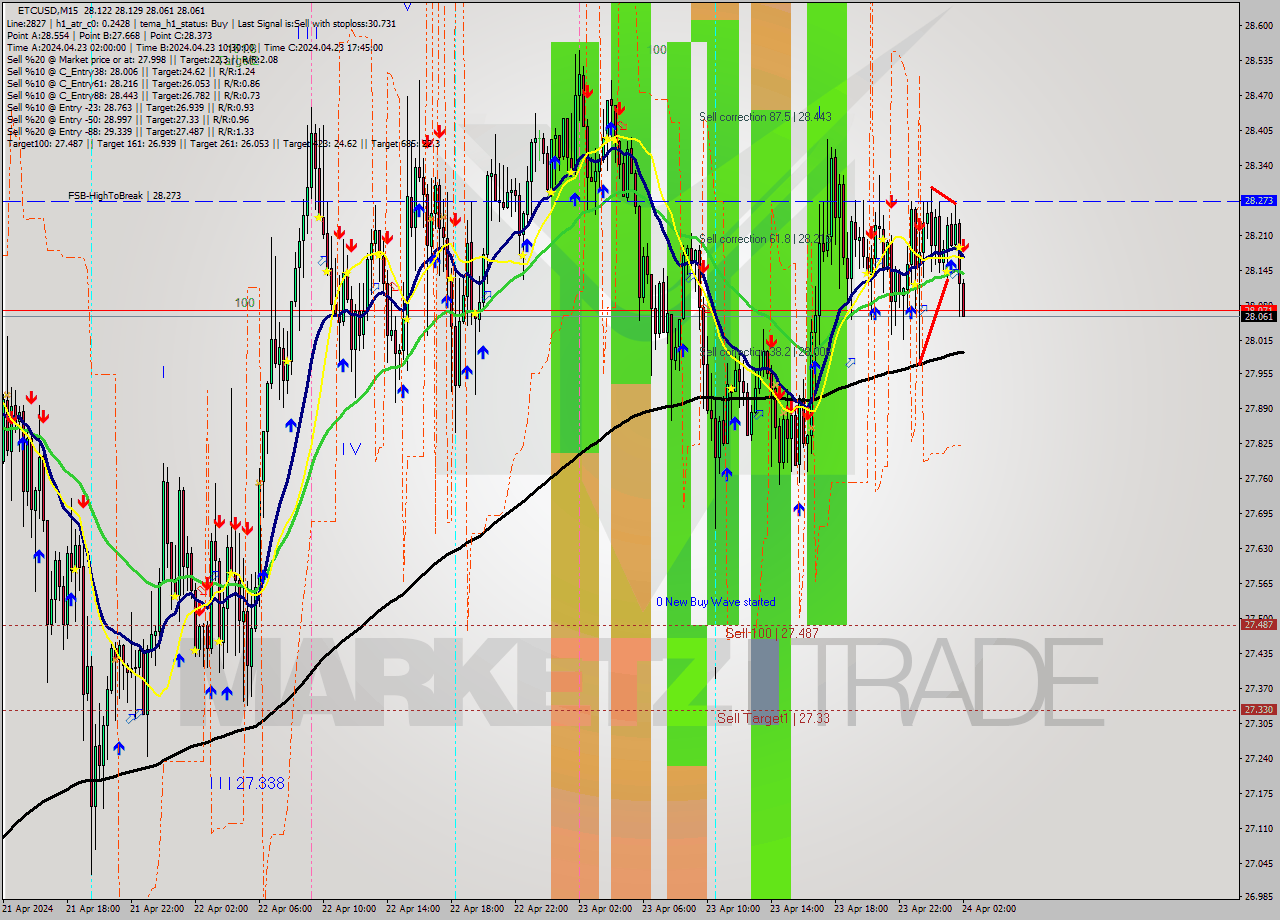Click the 'Target100: 27.487' targets line

click(223, 143)
